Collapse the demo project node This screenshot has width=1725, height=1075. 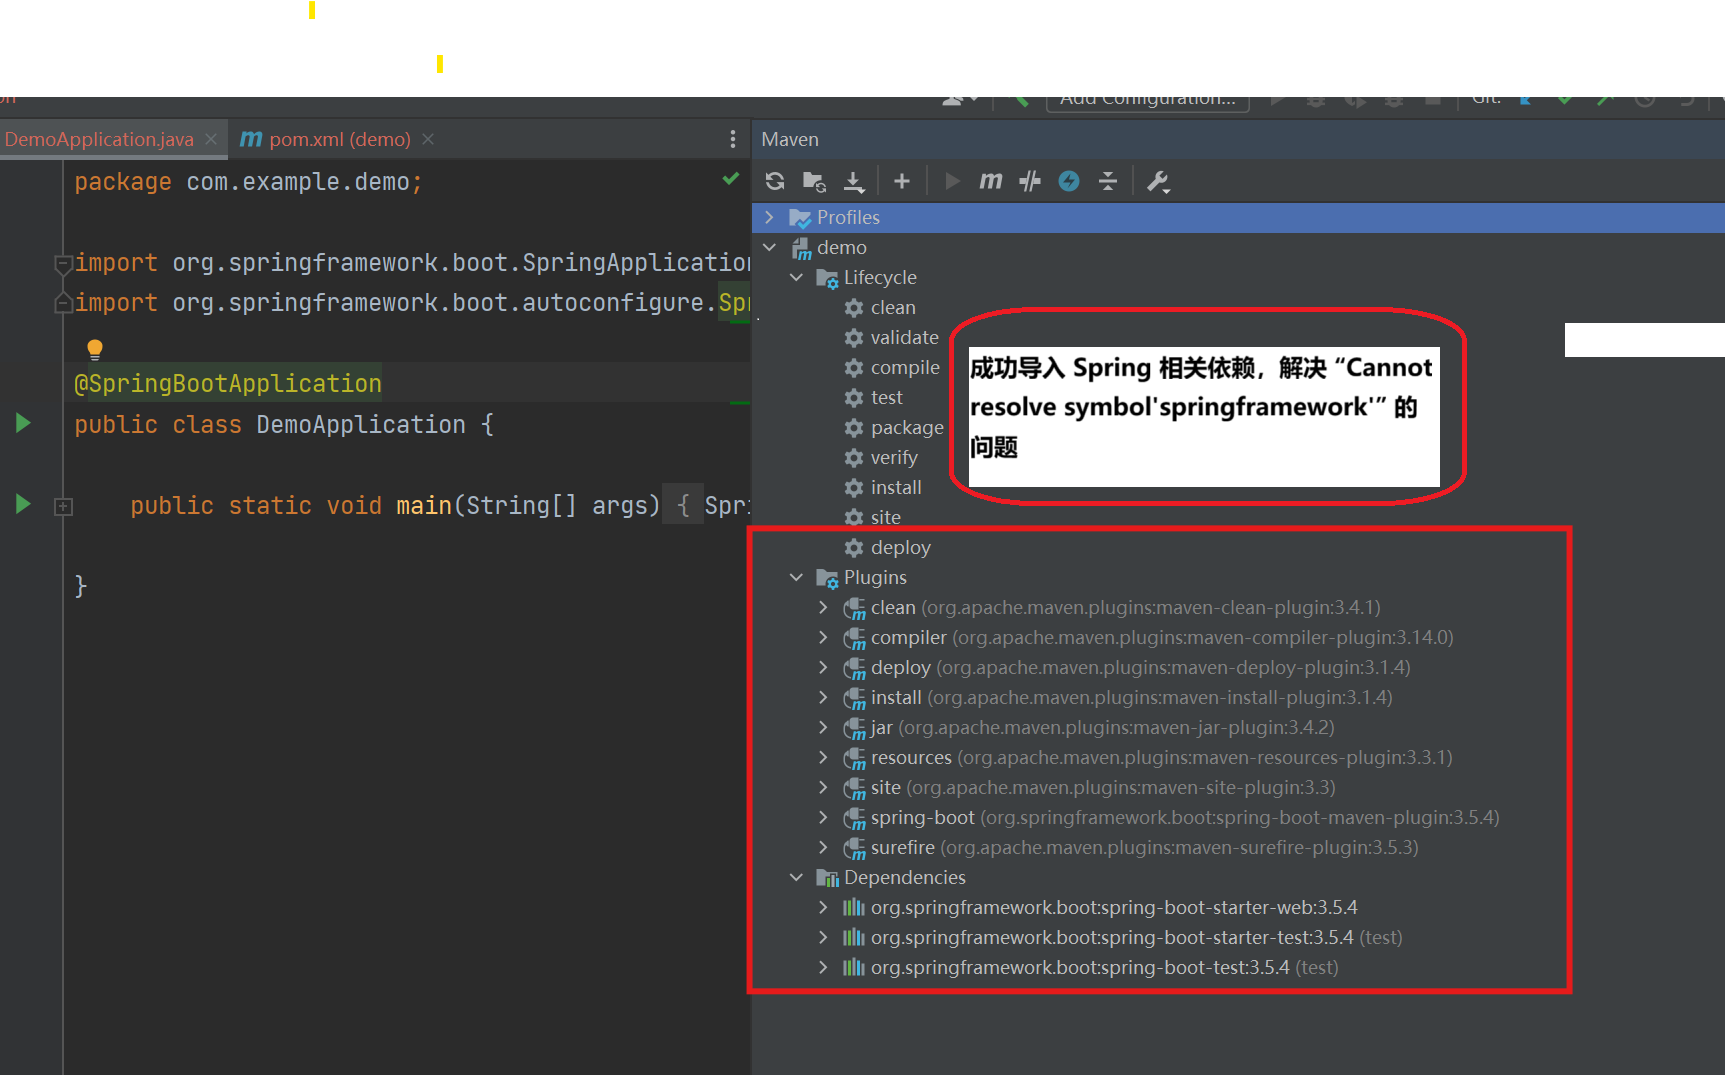[x=770, y=247]
